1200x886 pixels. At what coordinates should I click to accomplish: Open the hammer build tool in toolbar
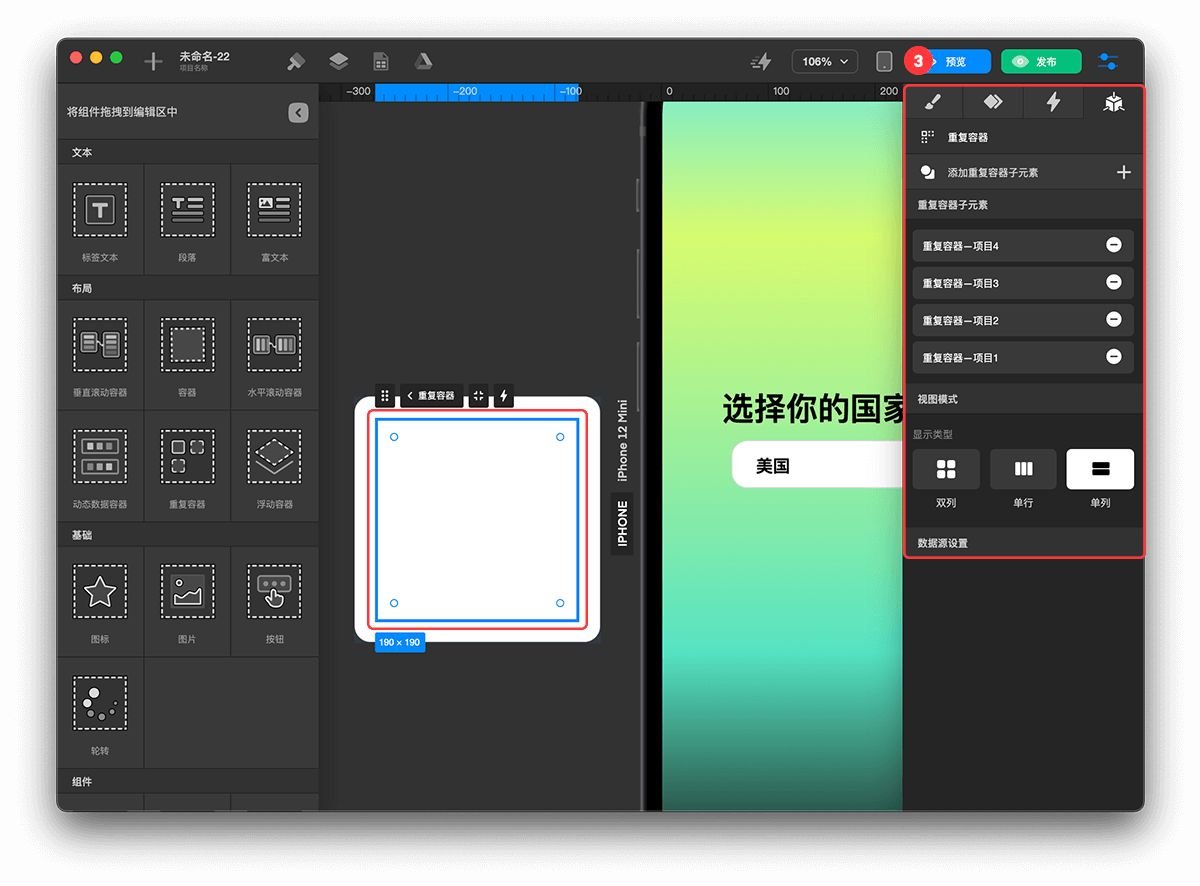point(296,62)
